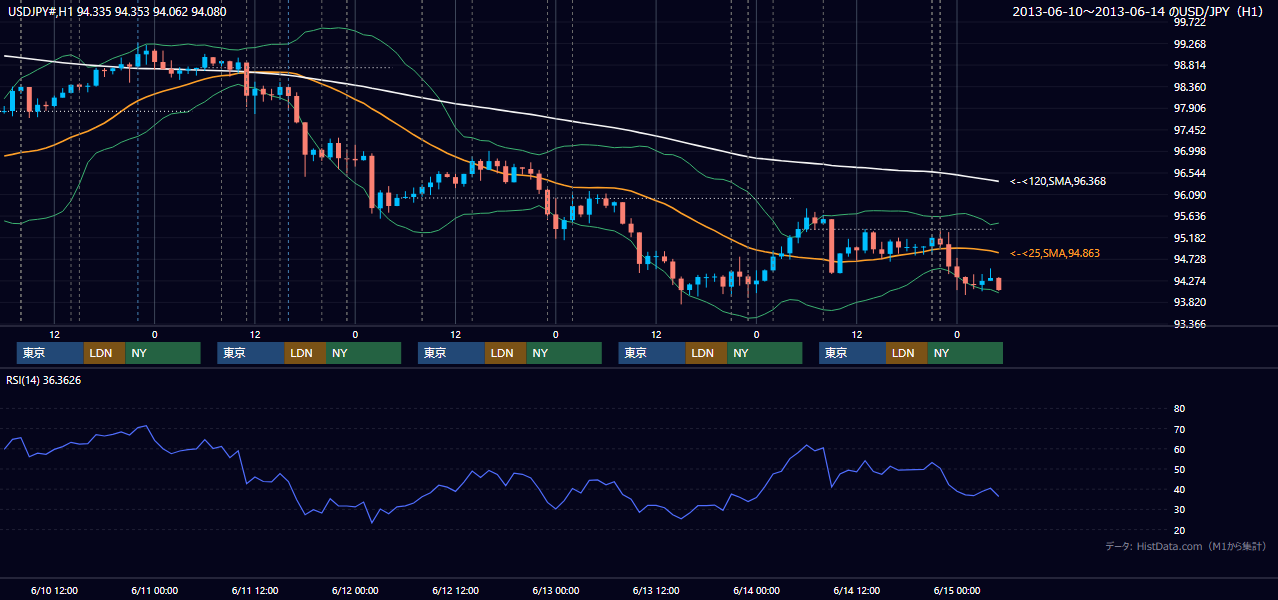Click RSI scale value 80

click(1179, 409)
